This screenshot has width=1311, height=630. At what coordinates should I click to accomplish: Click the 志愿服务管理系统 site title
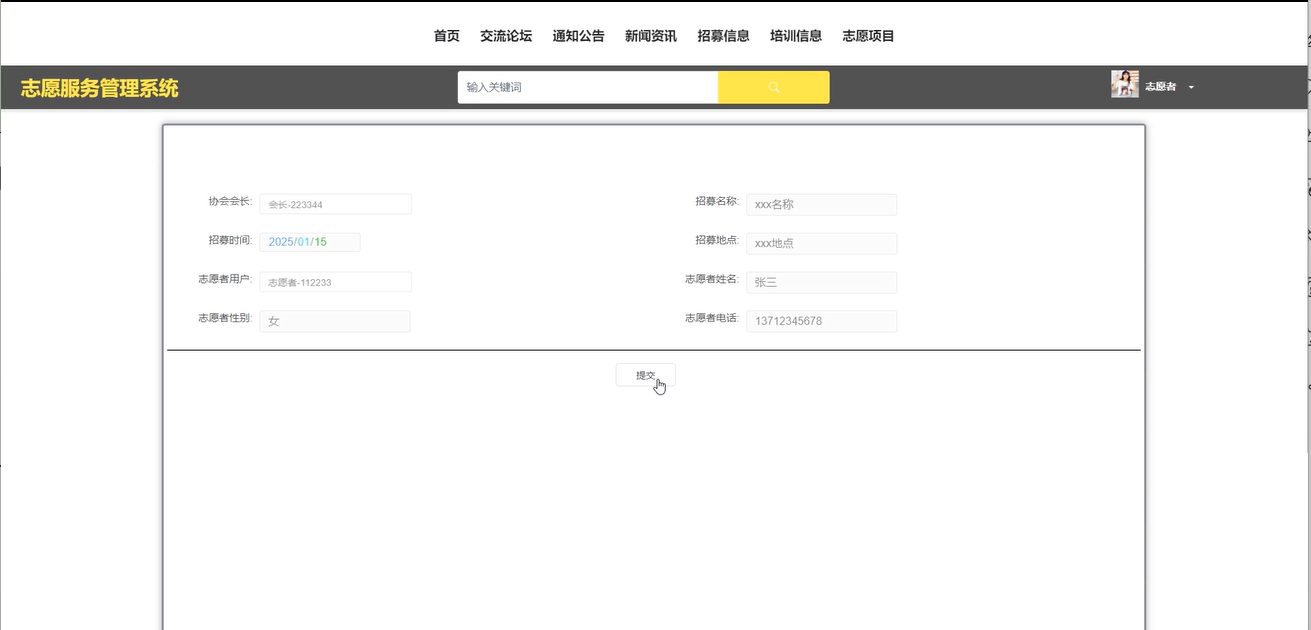click(99, 88)
